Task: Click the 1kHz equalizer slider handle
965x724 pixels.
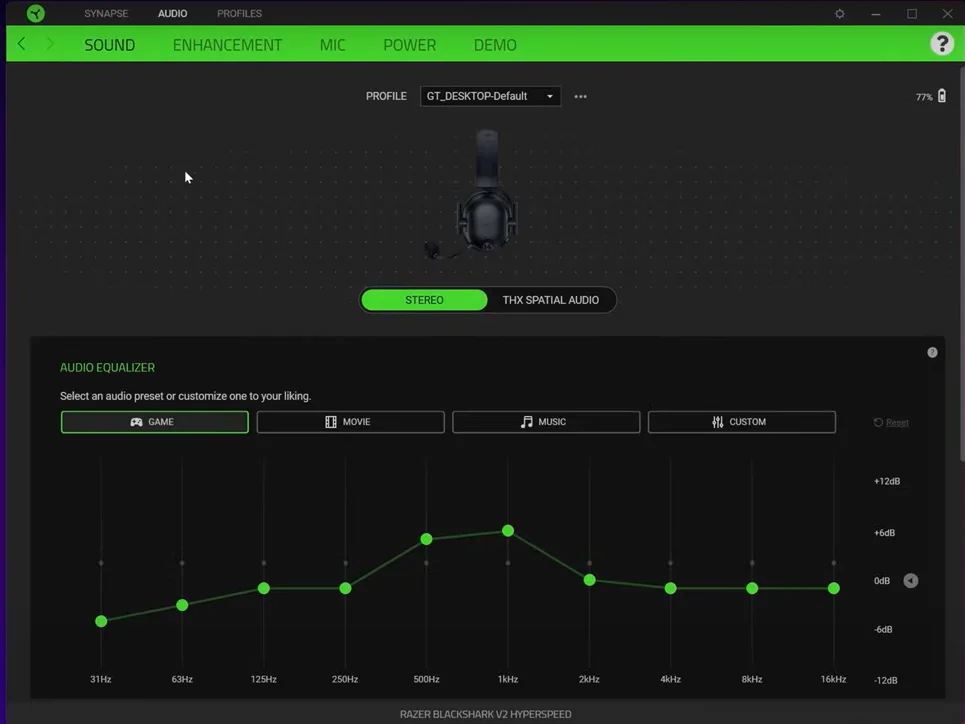Action: 508,531
